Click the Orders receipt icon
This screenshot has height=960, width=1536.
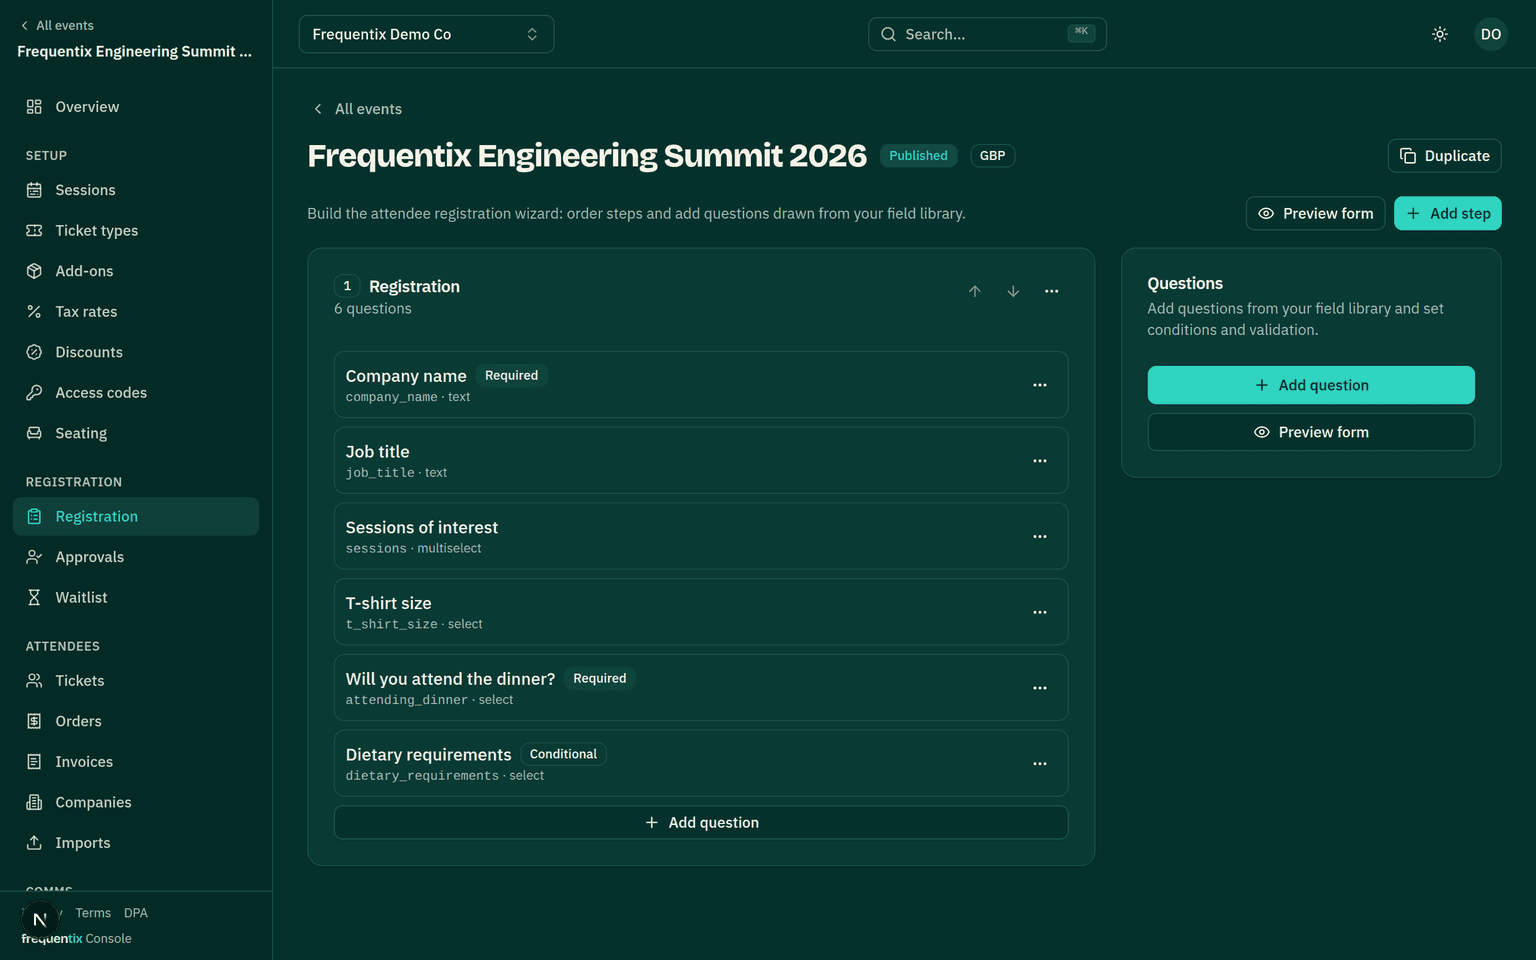pos(34,721)
